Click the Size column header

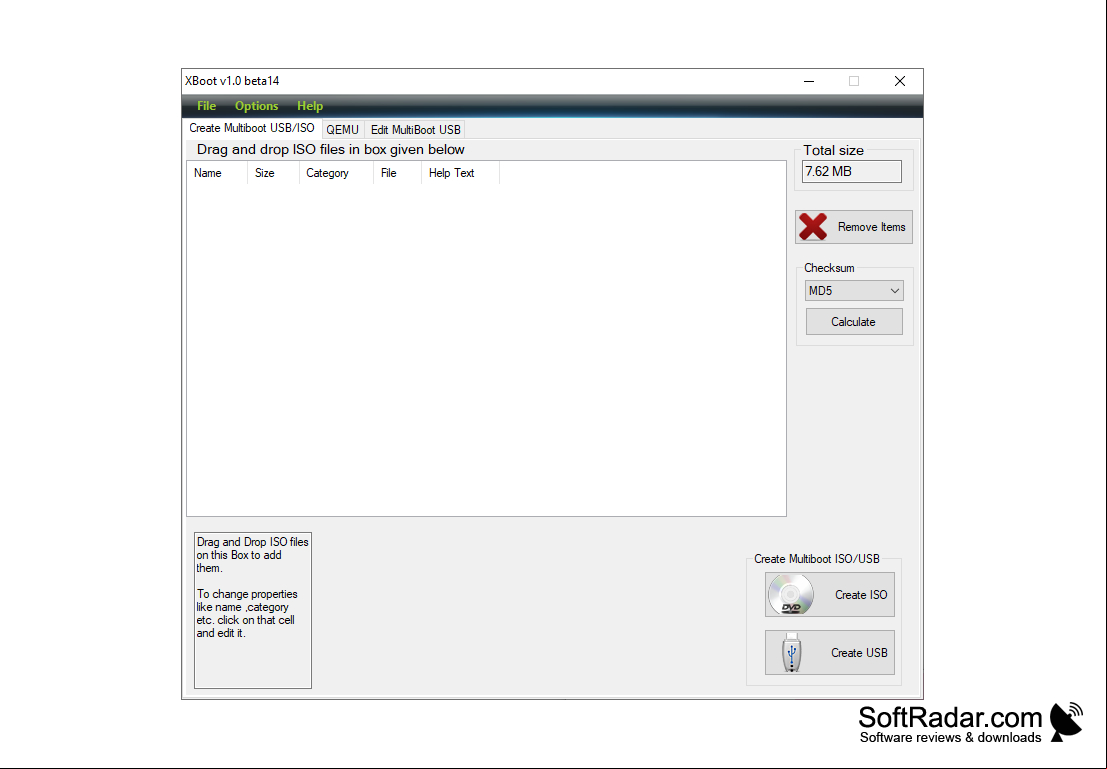tap(273, 173)
